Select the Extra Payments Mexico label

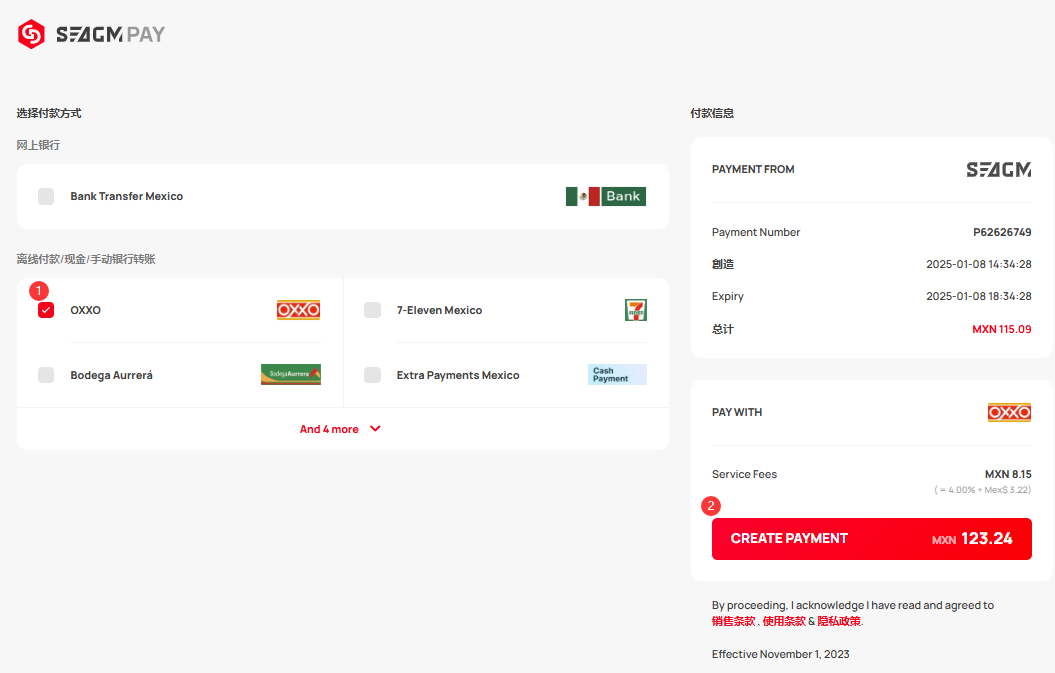click(458, 375)
